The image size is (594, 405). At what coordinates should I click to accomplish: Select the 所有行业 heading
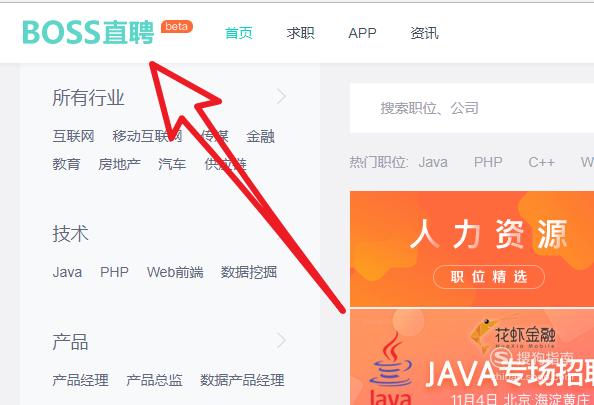point(88,97)
